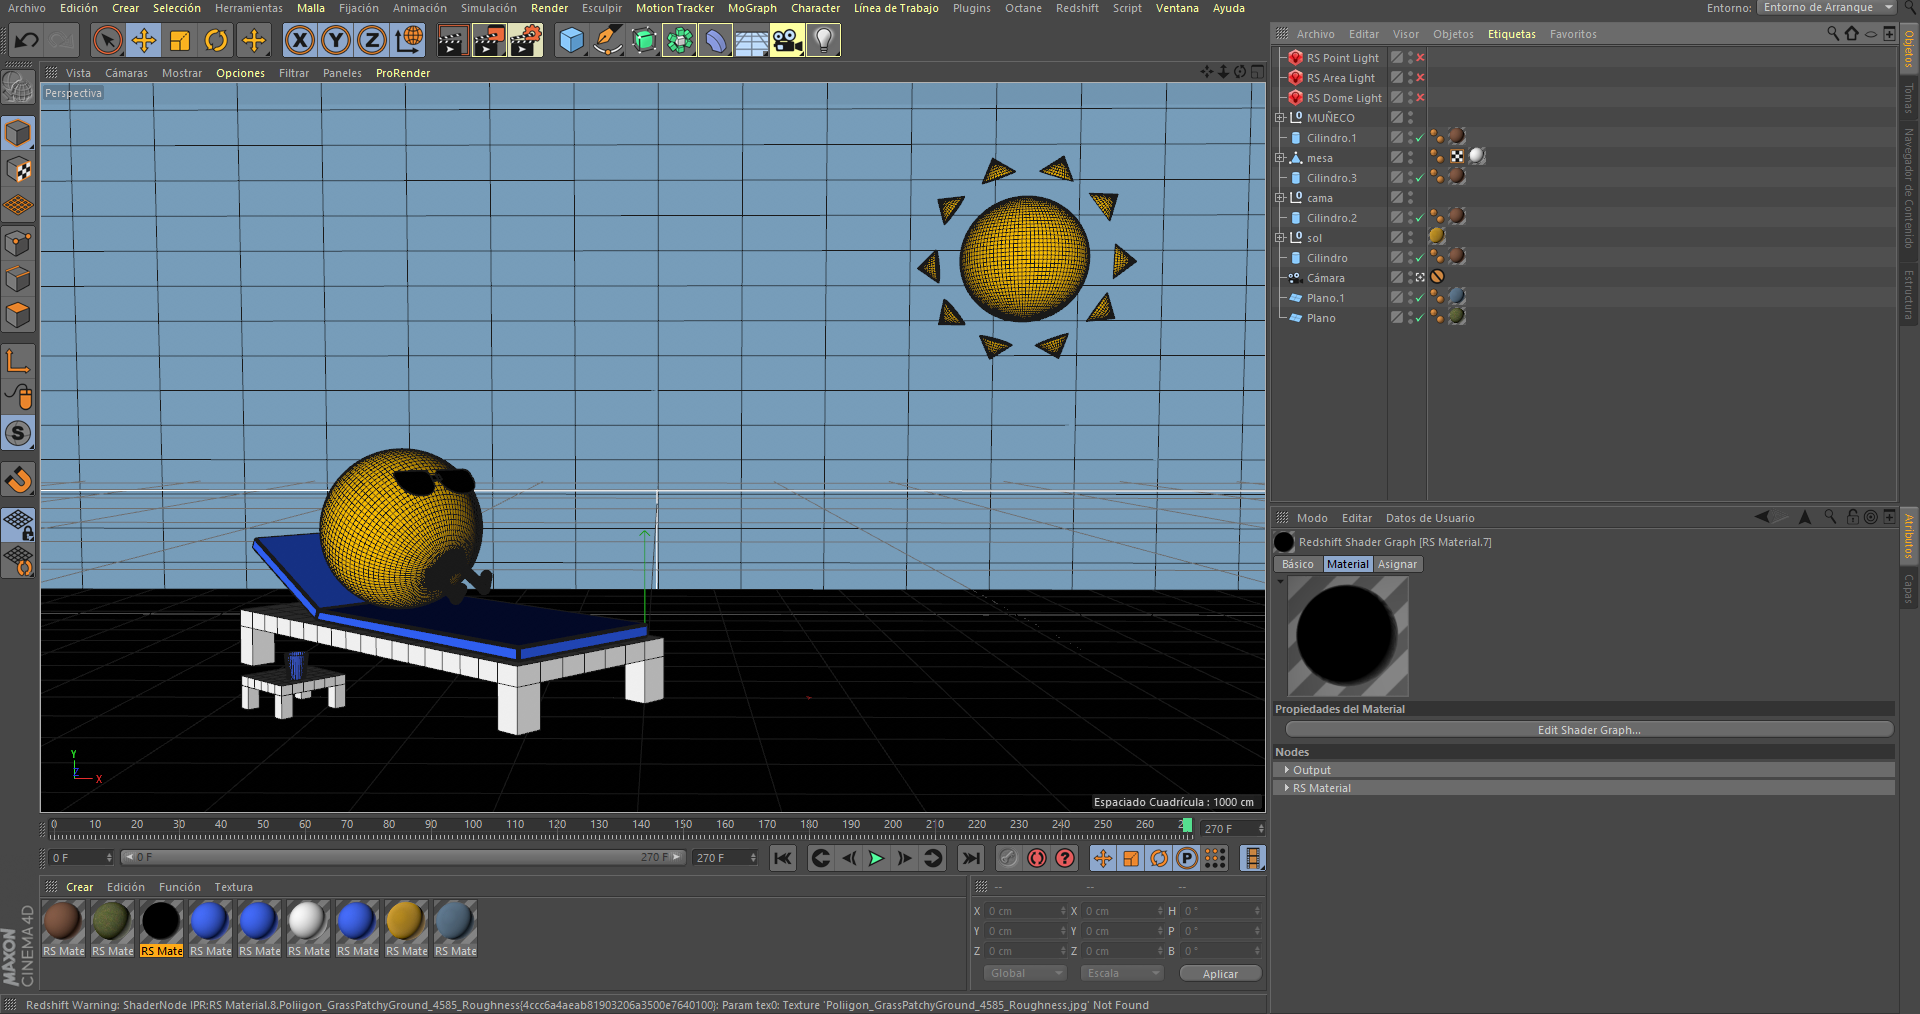The height and width of the screenshot is (1014, 1920).
Task: Open the Render menu
Action: (549, 8)
